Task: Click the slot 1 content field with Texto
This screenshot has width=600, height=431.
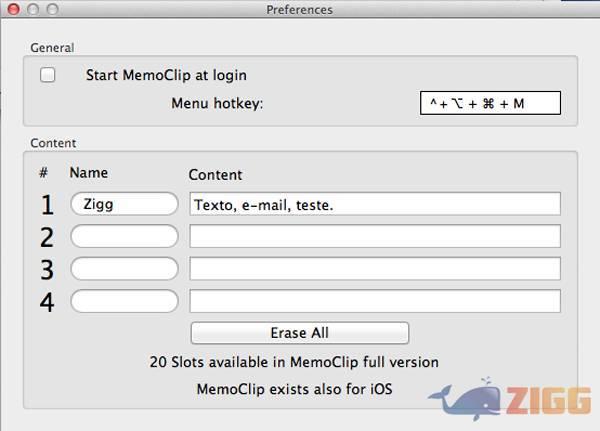Action: coord(375,204)
